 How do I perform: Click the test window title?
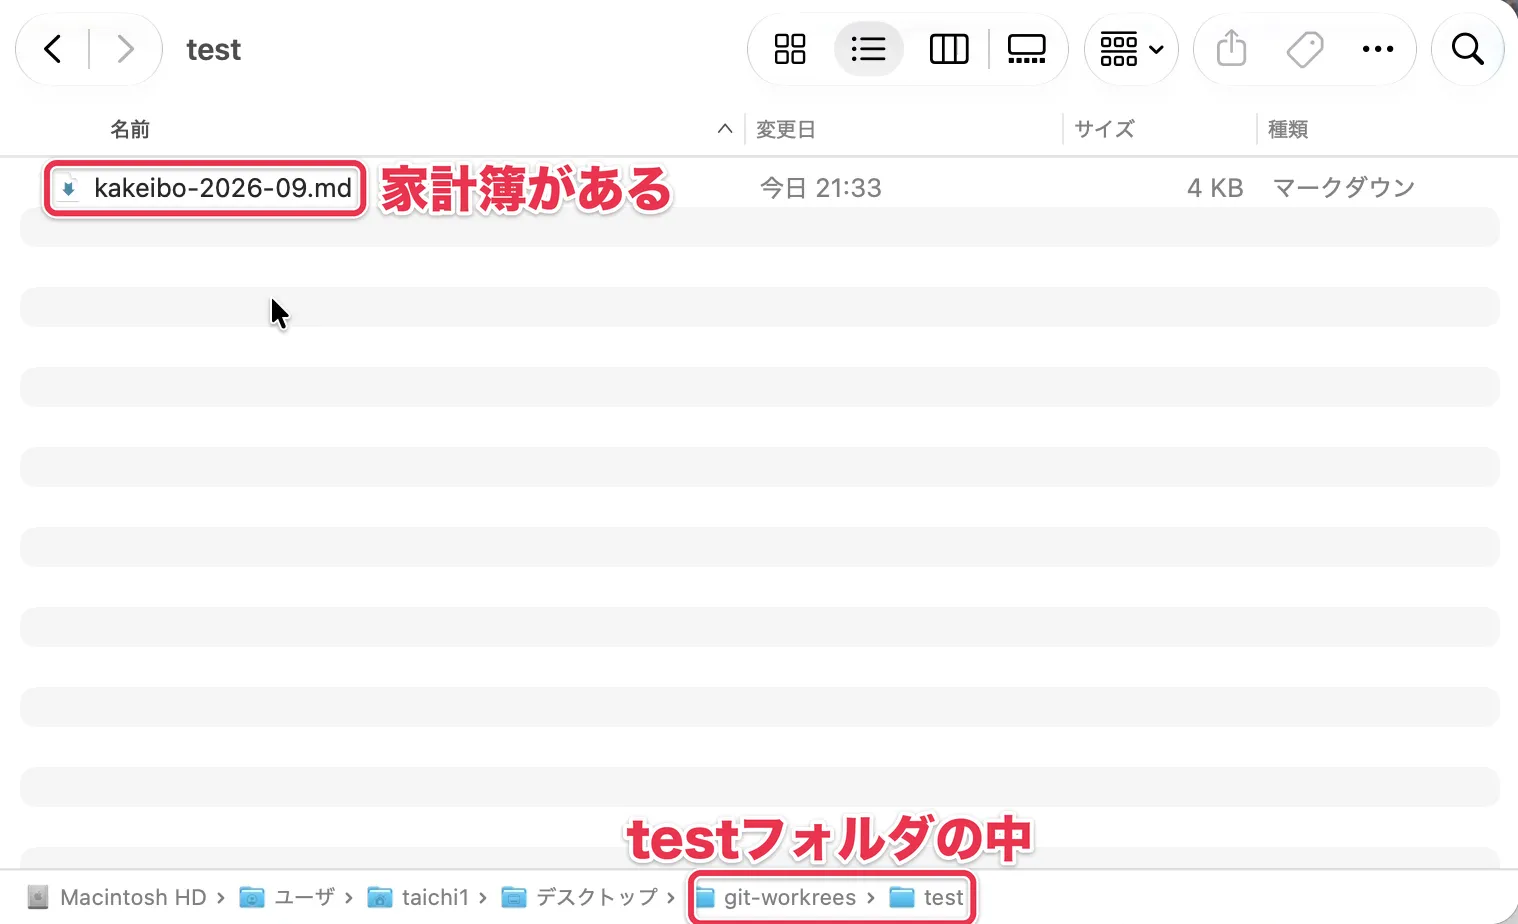214,50
